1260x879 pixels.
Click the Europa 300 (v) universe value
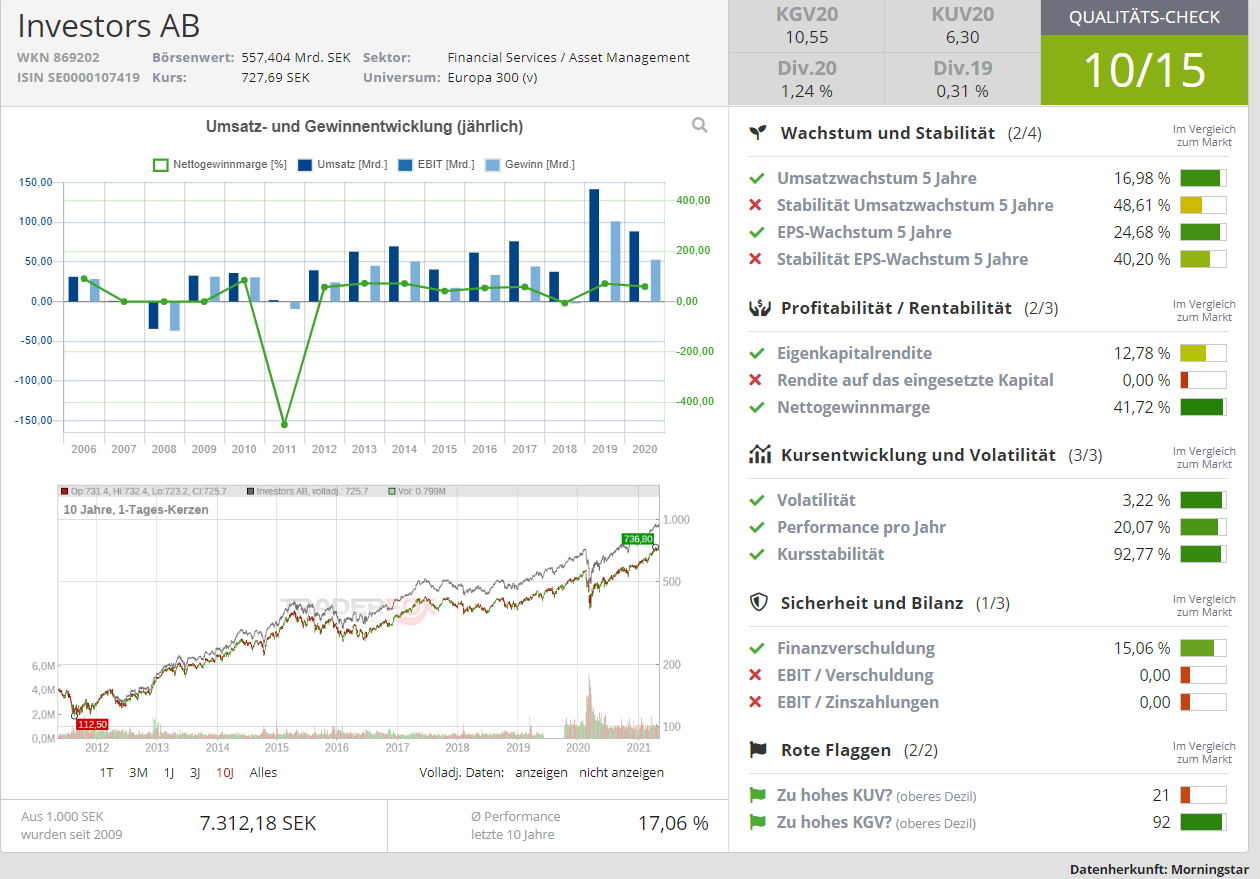click(x=492, y=77)
